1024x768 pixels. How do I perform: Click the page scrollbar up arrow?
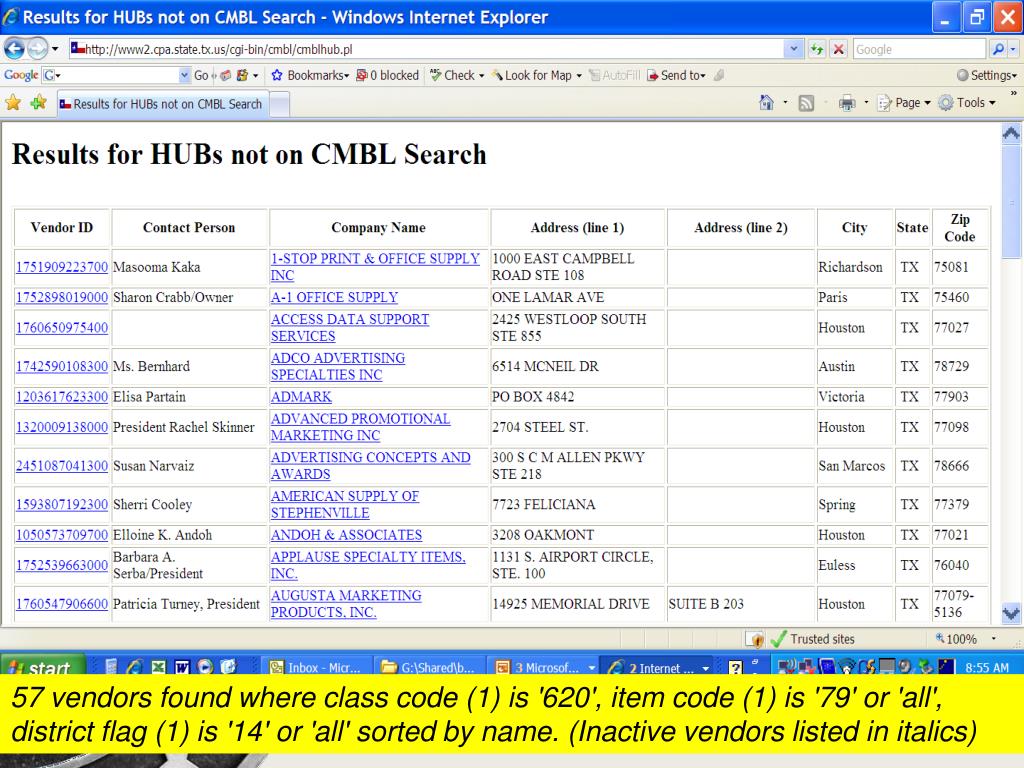point(1011,134)
